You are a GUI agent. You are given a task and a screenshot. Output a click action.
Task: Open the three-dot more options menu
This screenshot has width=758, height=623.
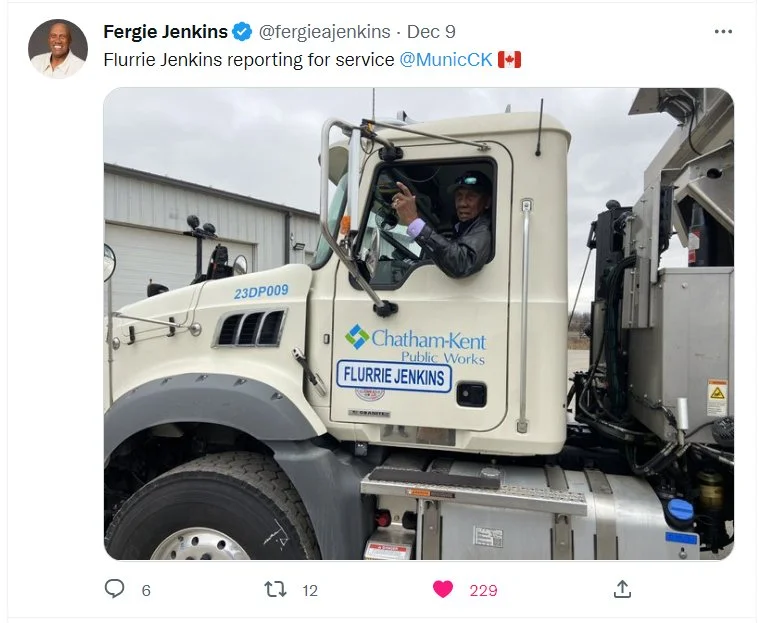coord(723,31)
